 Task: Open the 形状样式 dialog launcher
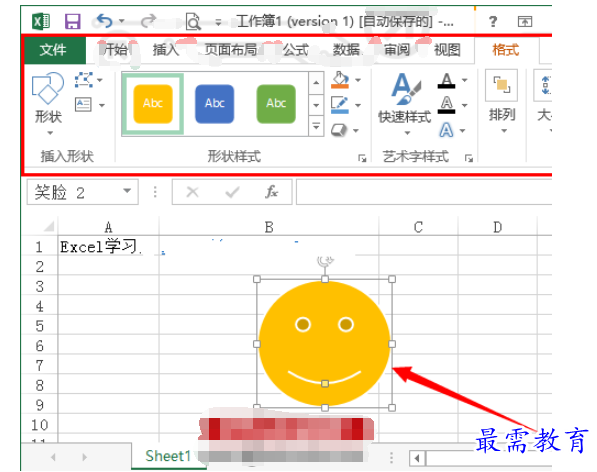click(362, 158)
